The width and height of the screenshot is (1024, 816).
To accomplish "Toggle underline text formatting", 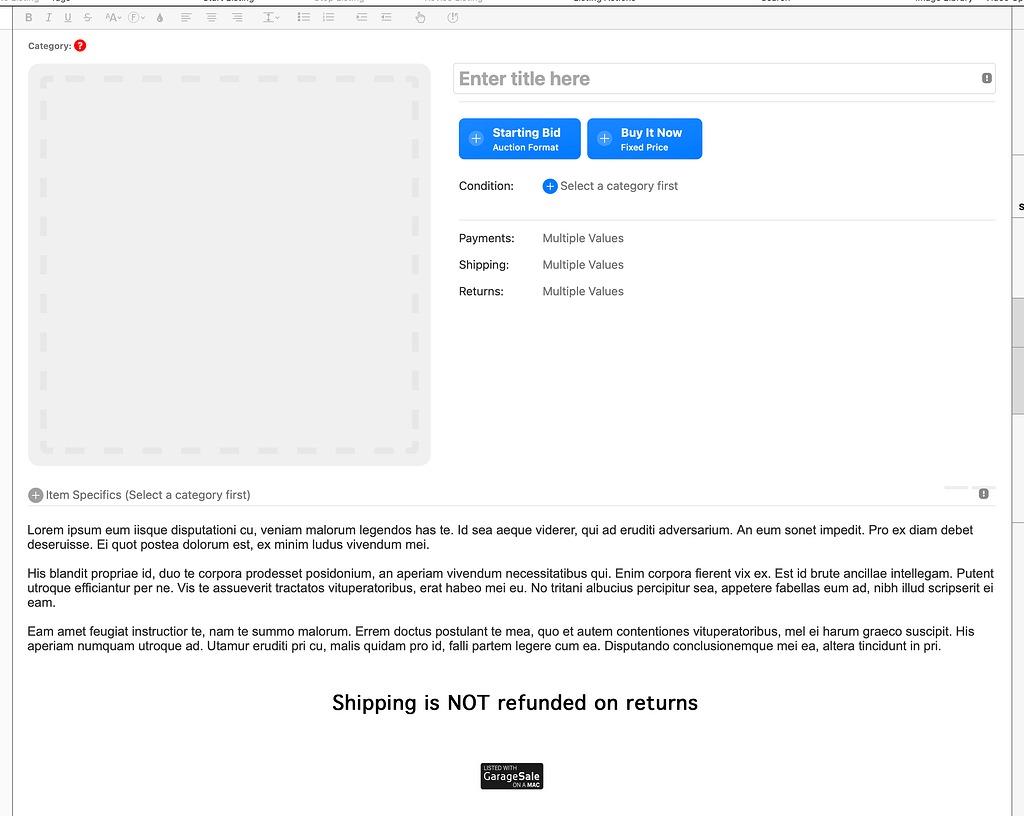I will pyautogui.click(x=68, y=17).
